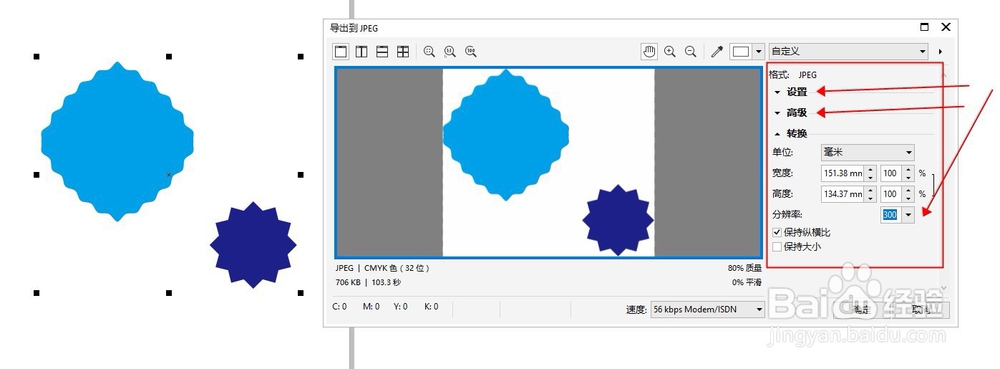Select the eyedropper color tool

pos(717,52)
